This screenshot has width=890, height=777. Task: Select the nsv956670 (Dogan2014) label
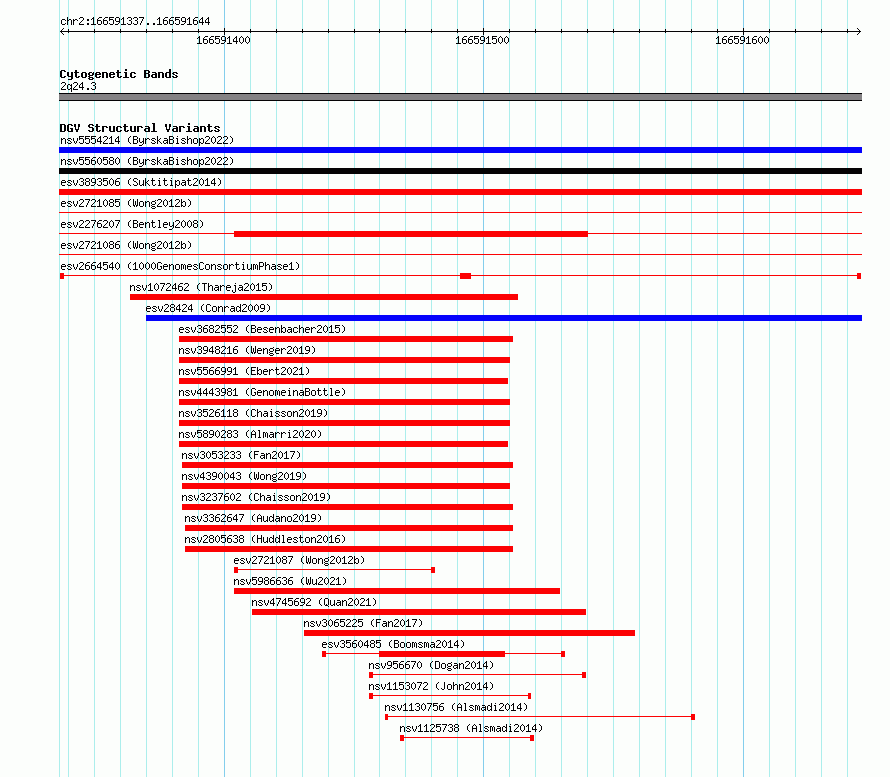tap(431, 665)
